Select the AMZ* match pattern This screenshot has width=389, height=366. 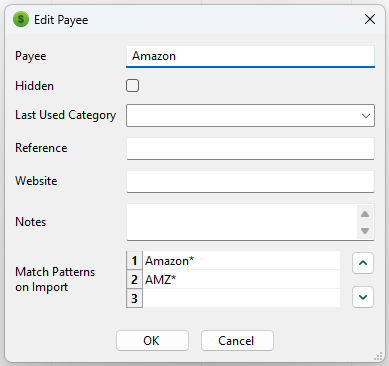241,279
